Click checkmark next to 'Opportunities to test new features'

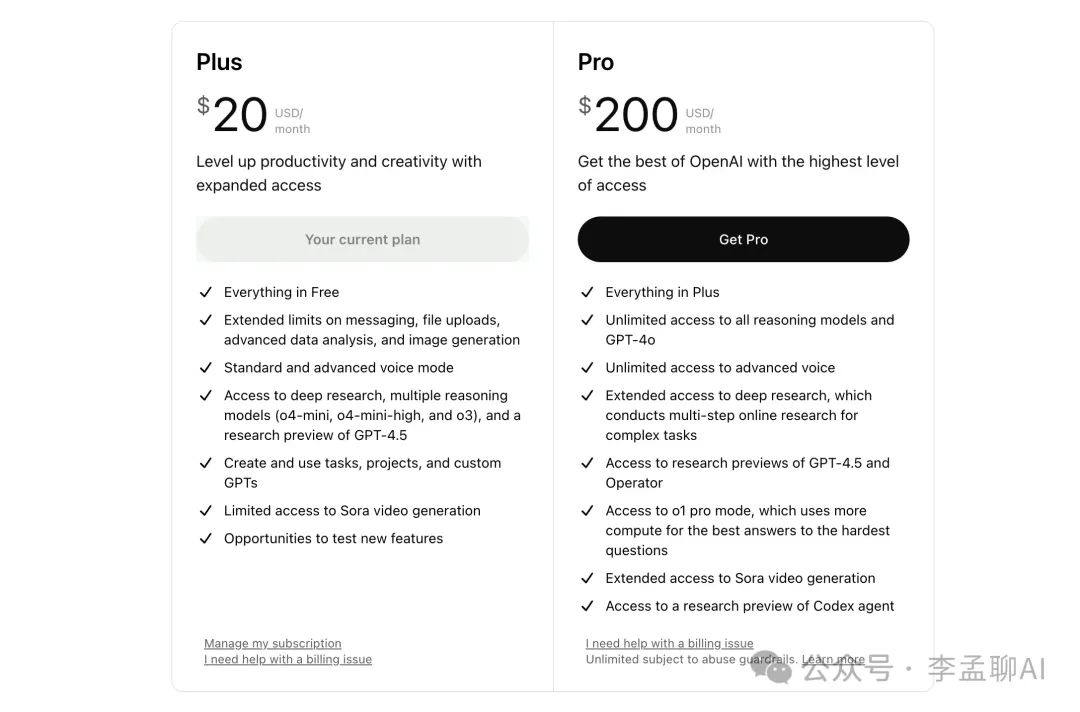point(206,539)
